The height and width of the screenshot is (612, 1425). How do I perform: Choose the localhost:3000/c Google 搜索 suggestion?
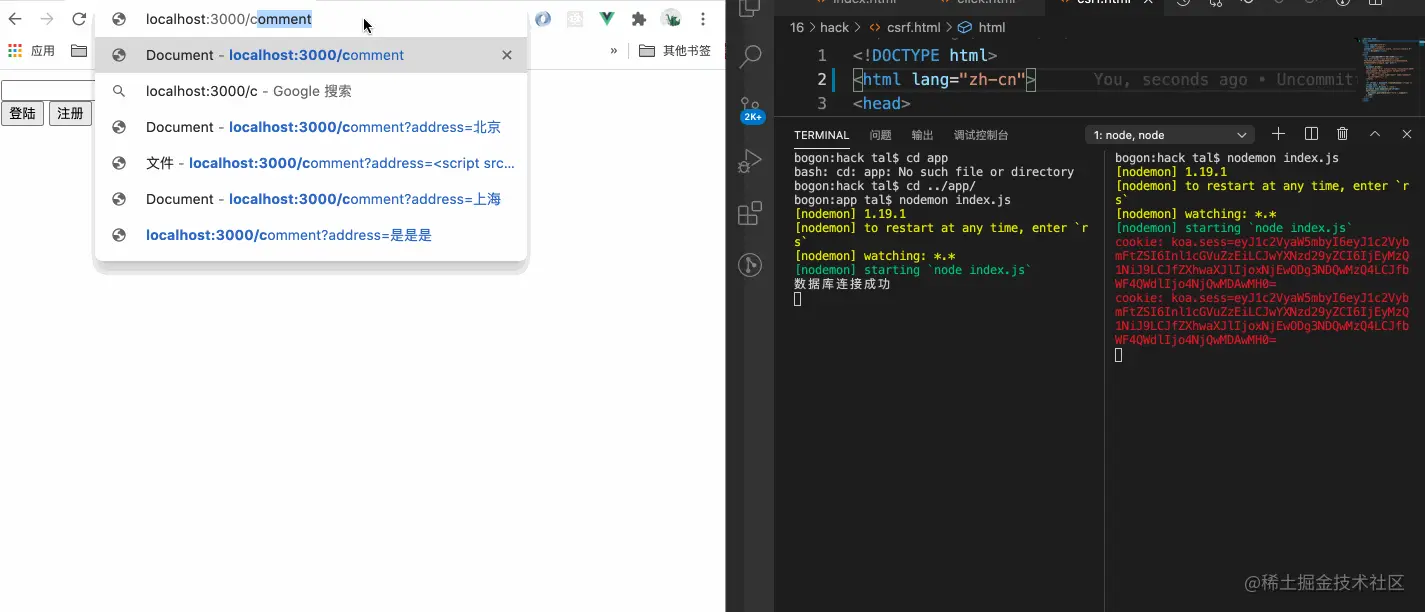(x=311, y=91)
